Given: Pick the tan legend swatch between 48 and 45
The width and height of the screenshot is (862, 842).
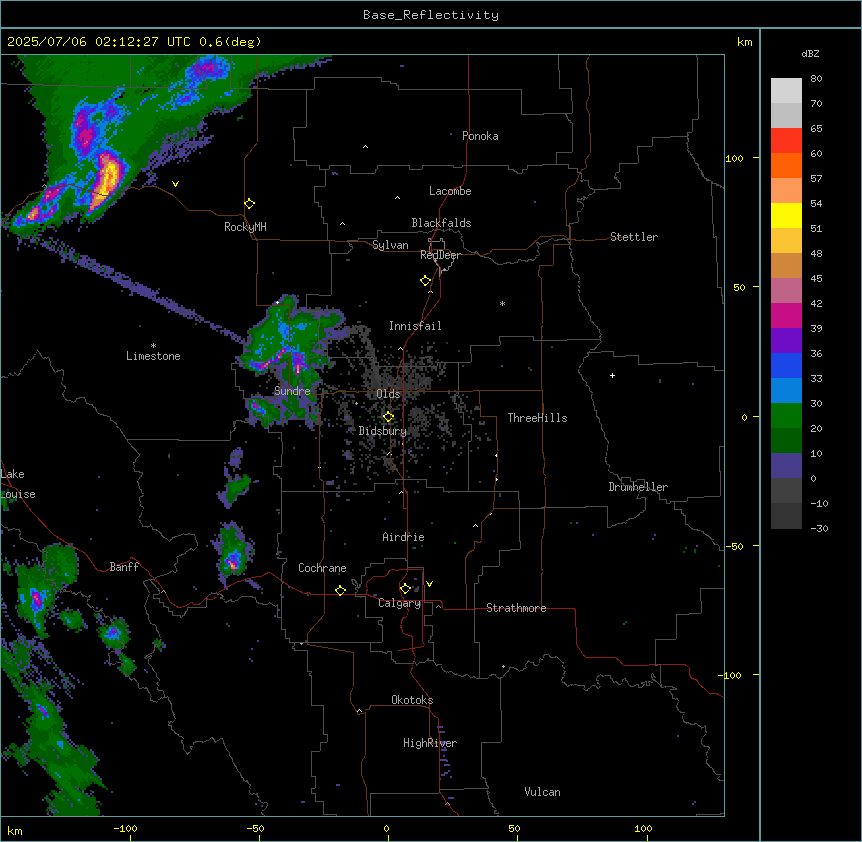Looking at the screenshot, I should 786,265.
